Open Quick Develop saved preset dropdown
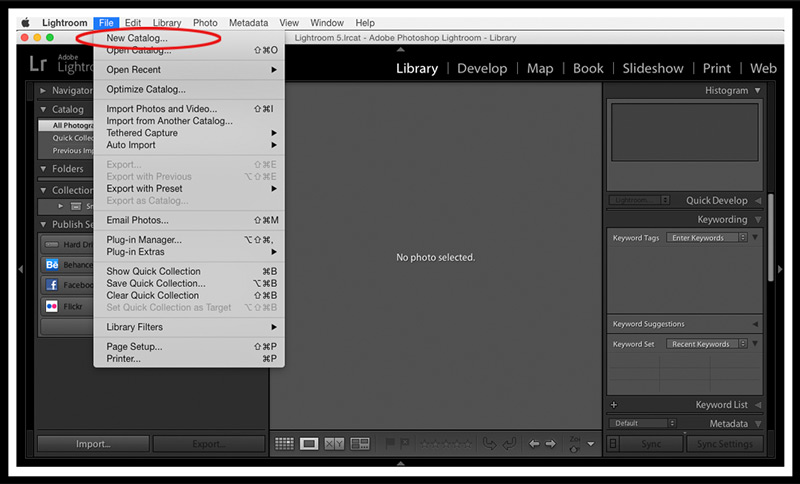This screenshot has height=484, width=800. (x=639, y=200)
